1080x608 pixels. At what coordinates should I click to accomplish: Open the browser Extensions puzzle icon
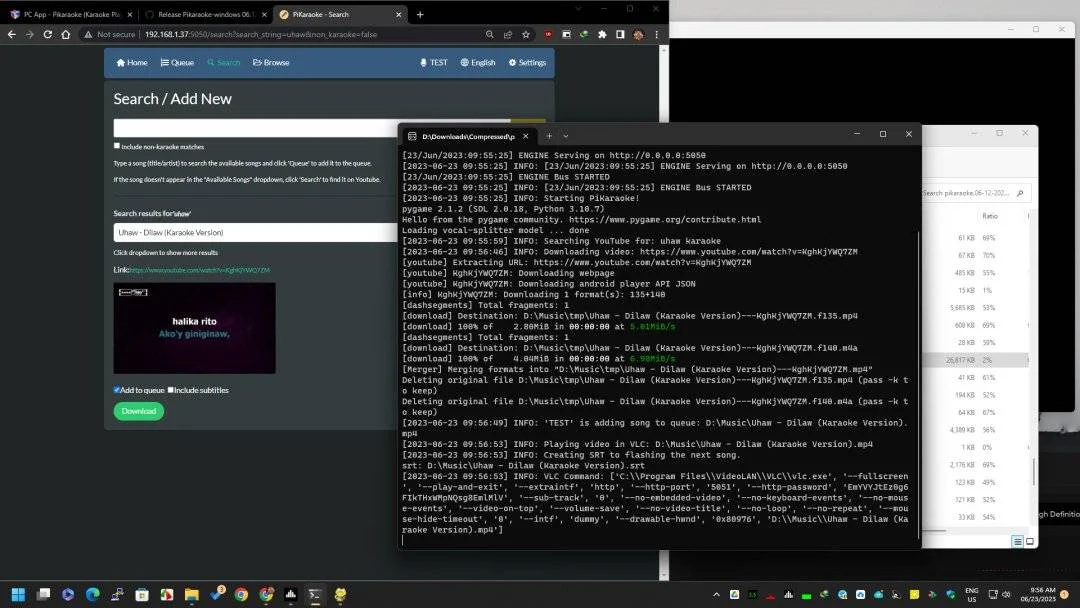coord(602,34)
